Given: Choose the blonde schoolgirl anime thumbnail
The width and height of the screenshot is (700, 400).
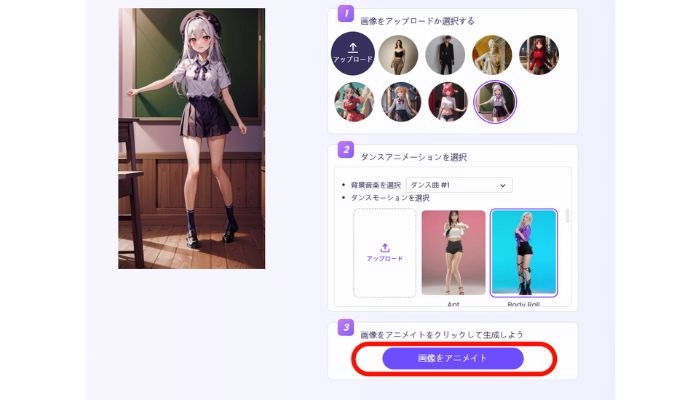Looking at the screenshot, I should click(400, 101).
